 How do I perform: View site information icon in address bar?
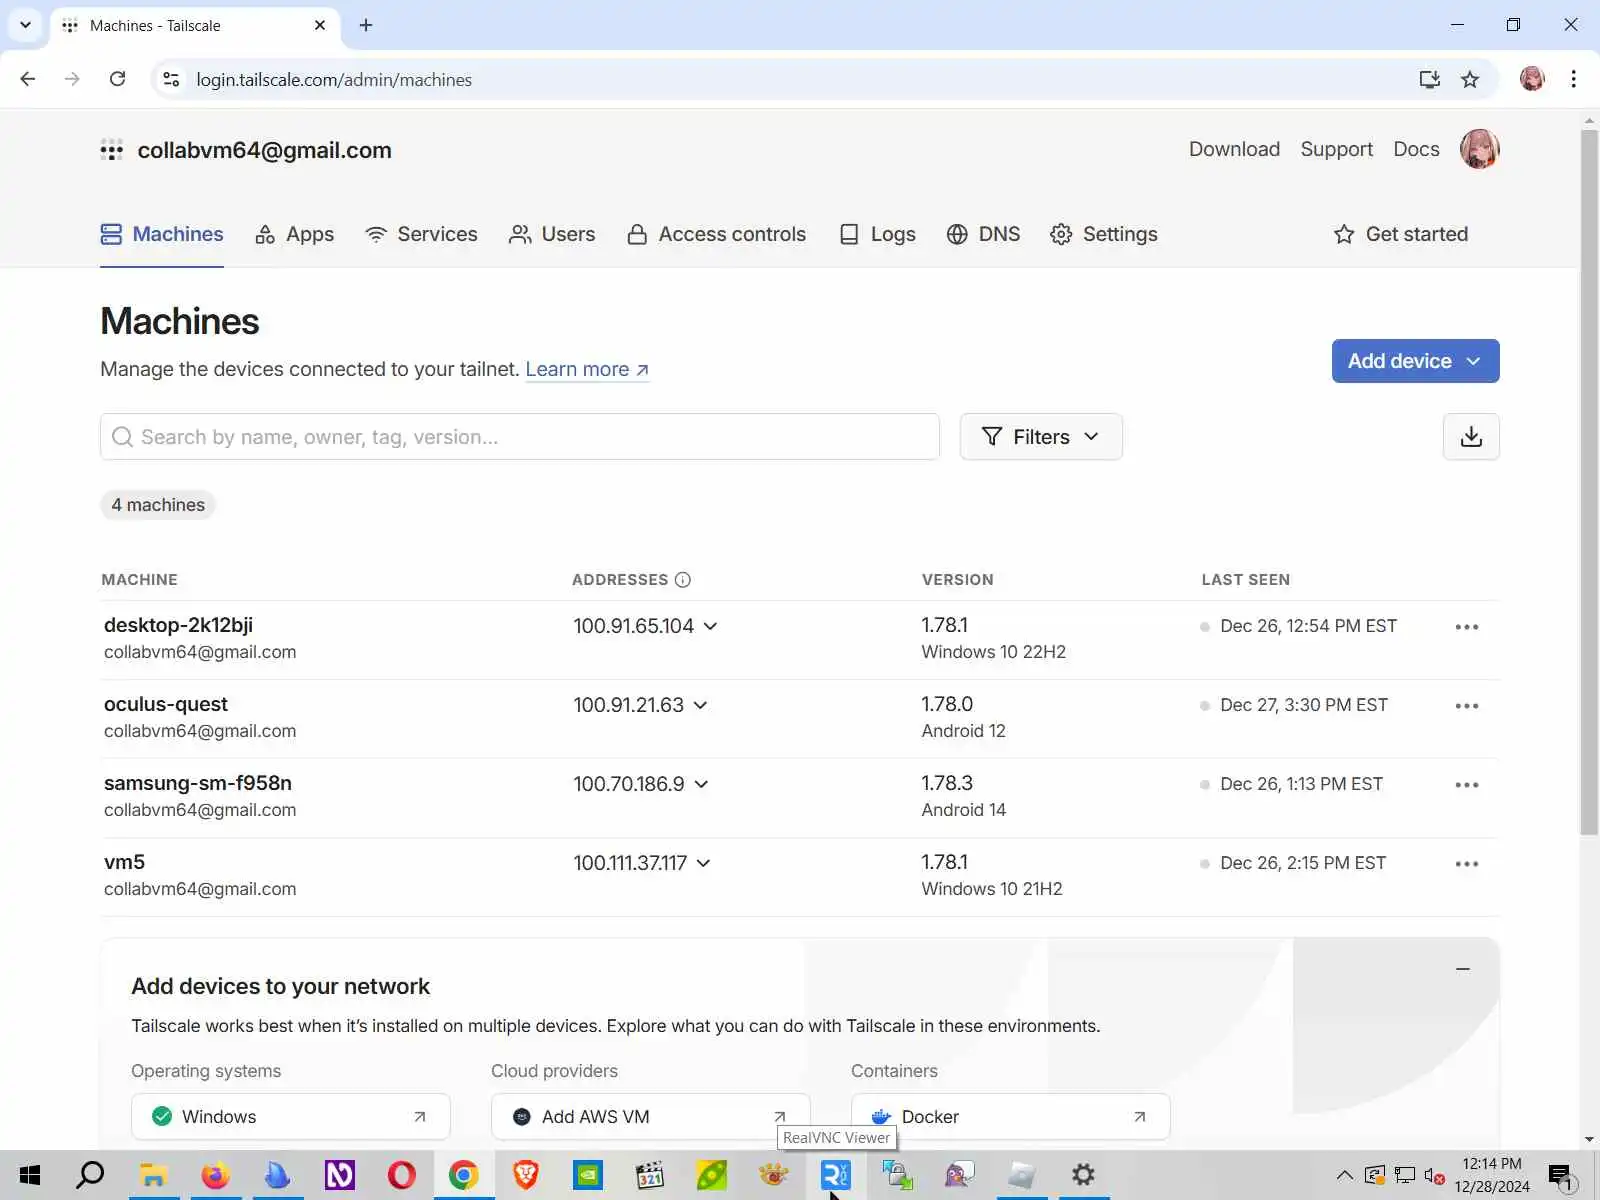171,79
